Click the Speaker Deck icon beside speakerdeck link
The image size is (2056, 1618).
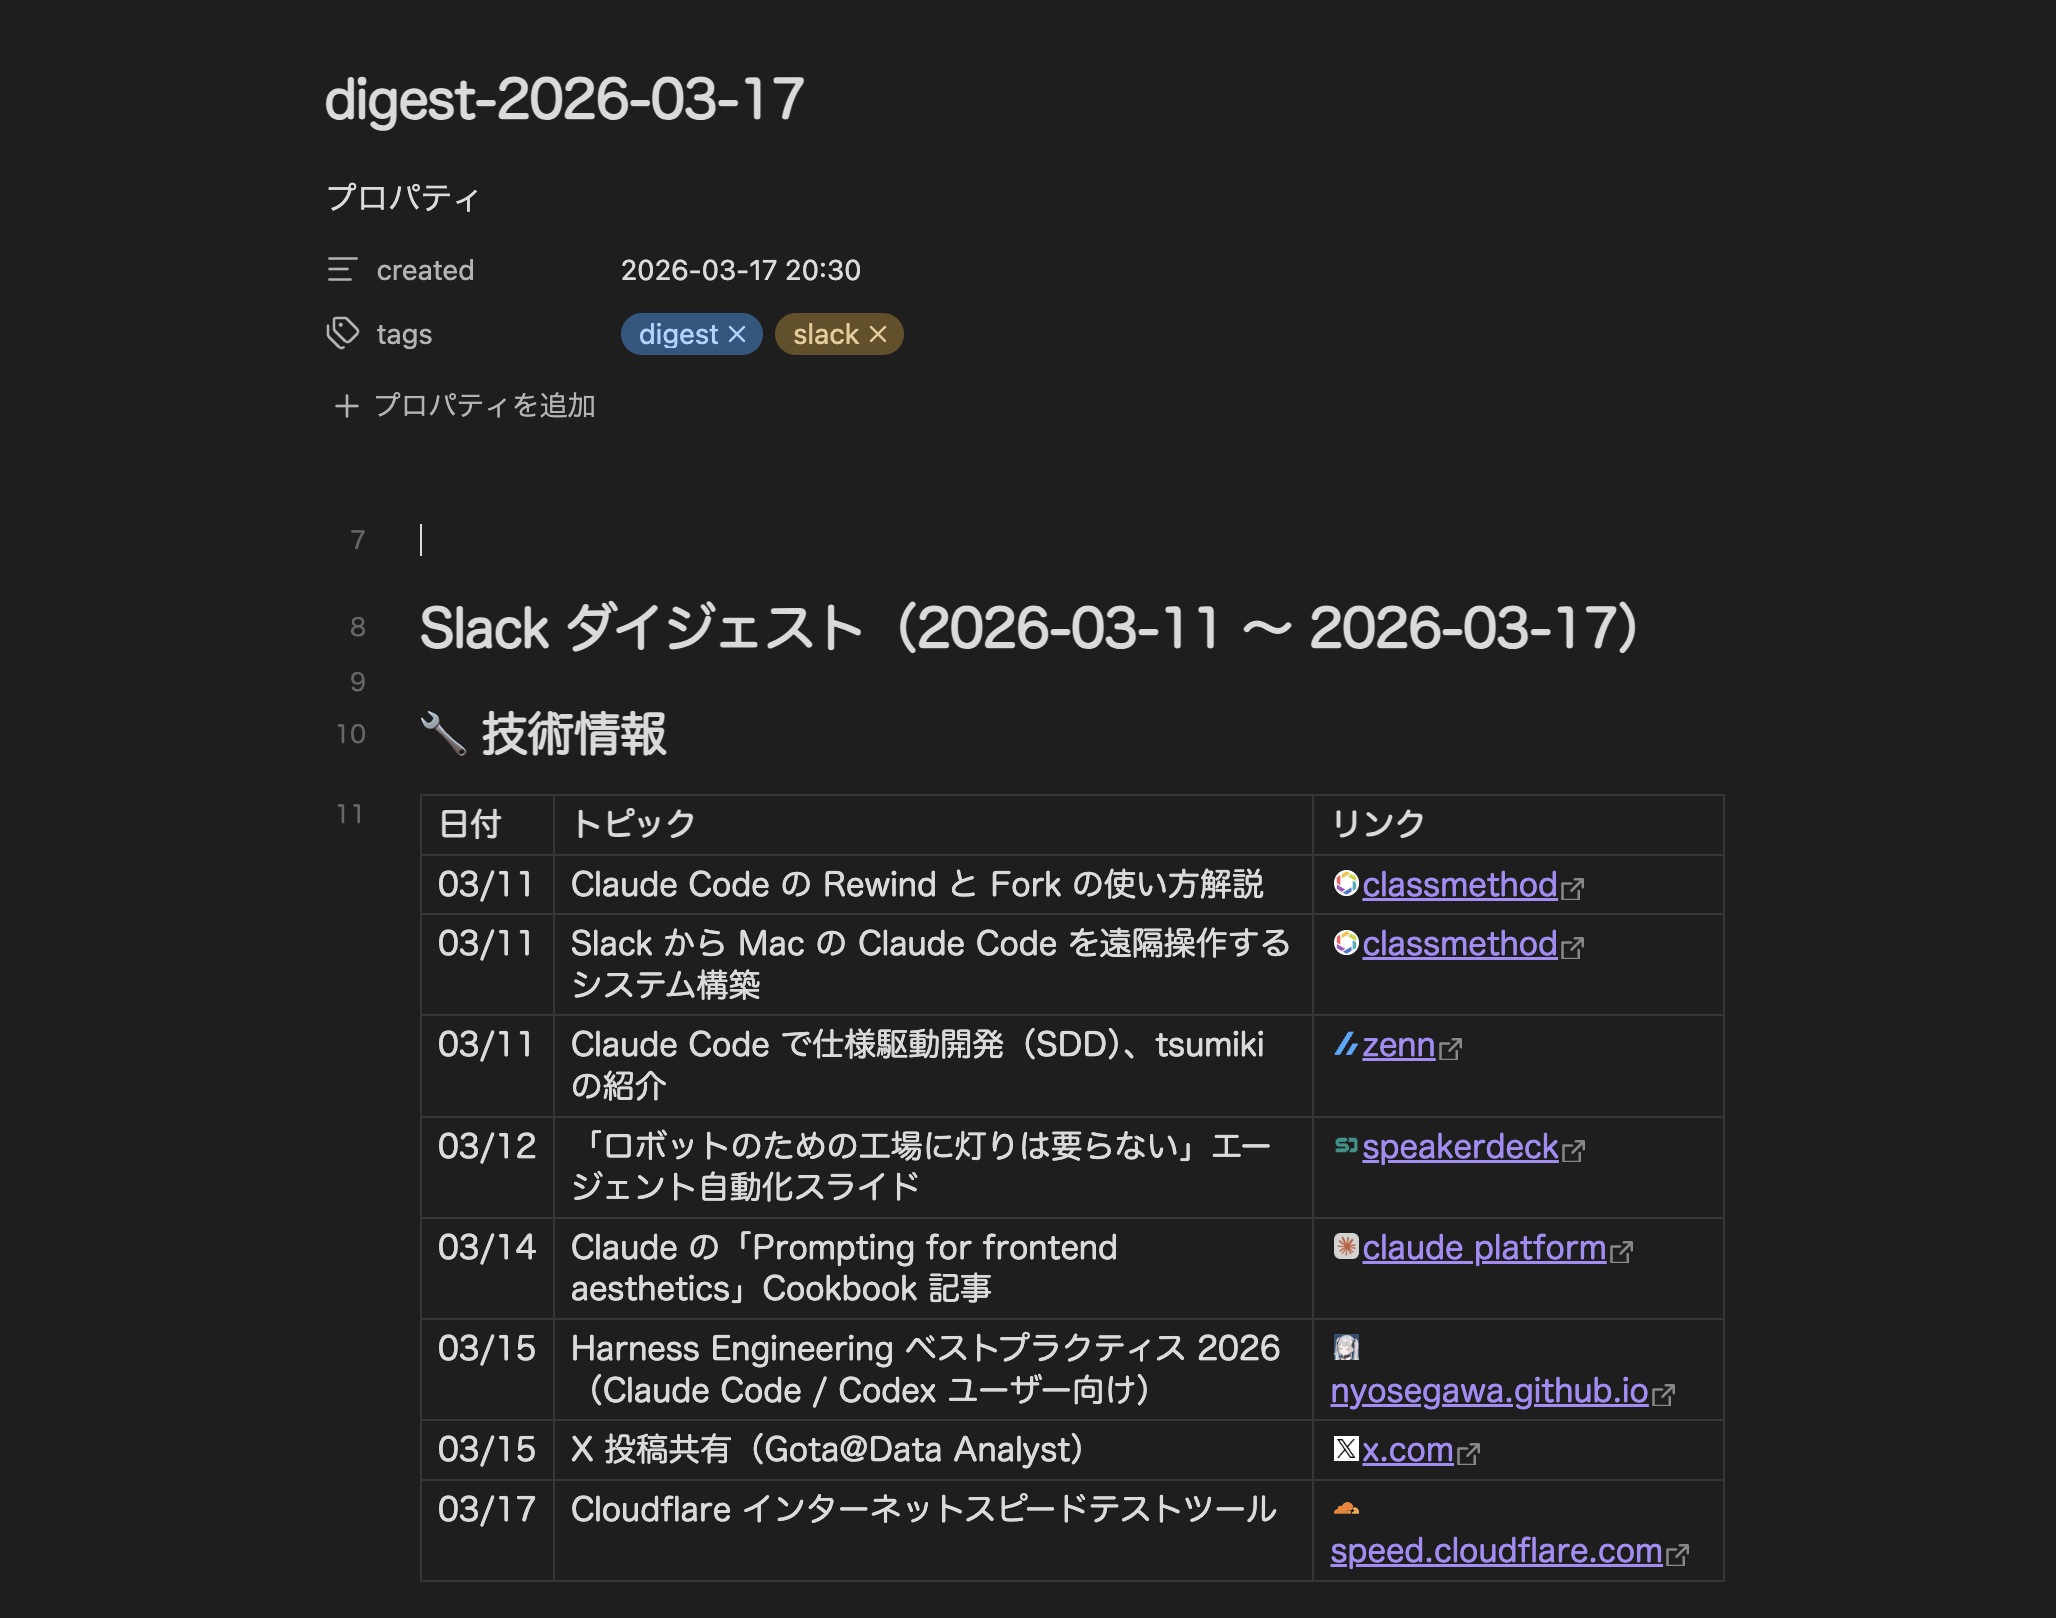[x=1344, y=1147]
